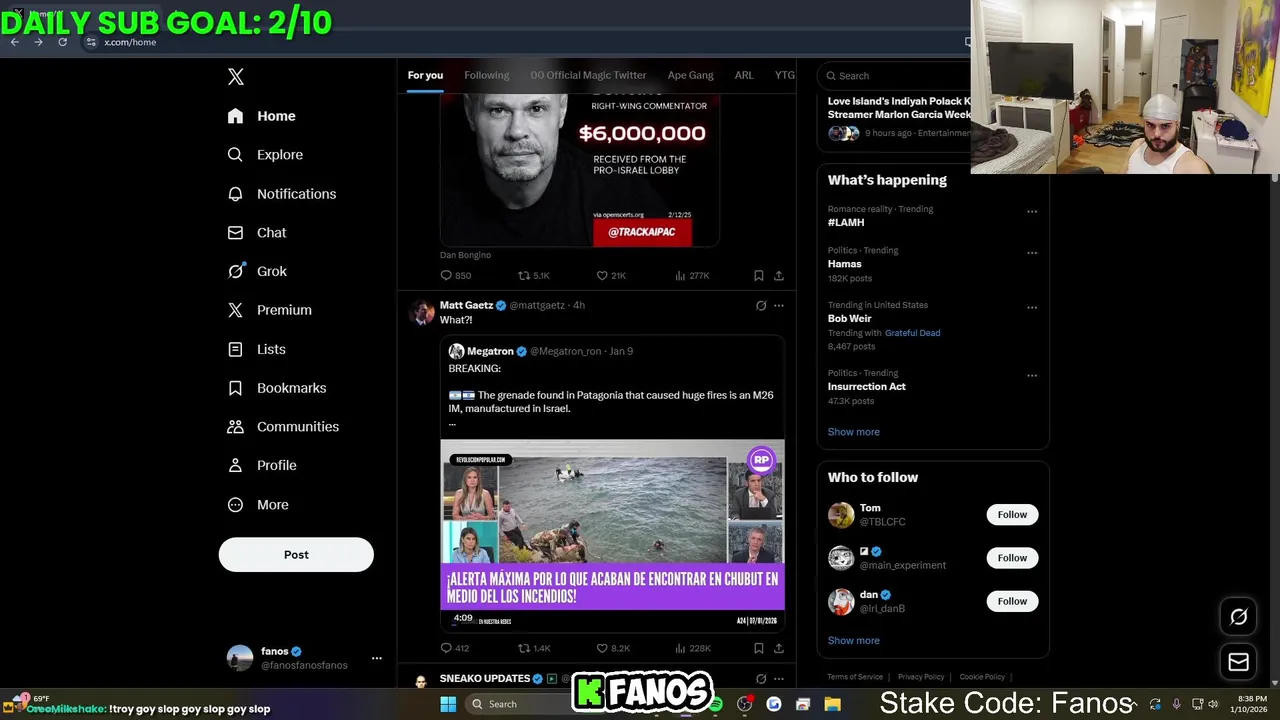Open account menu next to fanos
The width and height of the screenshot is (1280, 720).
click(376, 658)
